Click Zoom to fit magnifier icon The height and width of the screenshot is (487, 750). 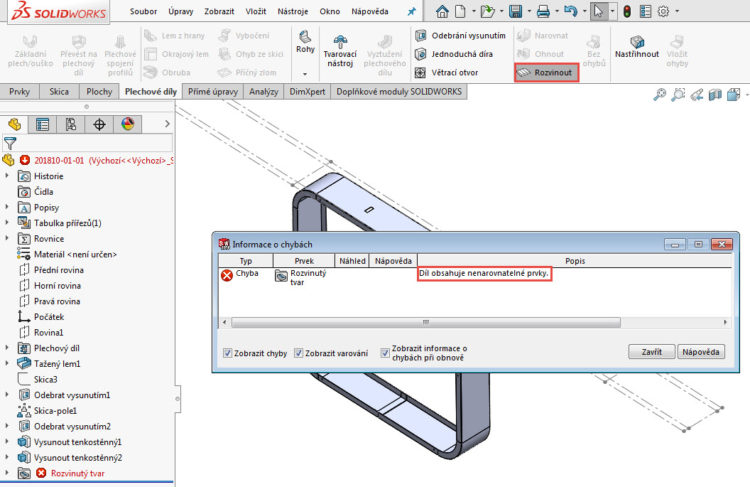[660, 95]
